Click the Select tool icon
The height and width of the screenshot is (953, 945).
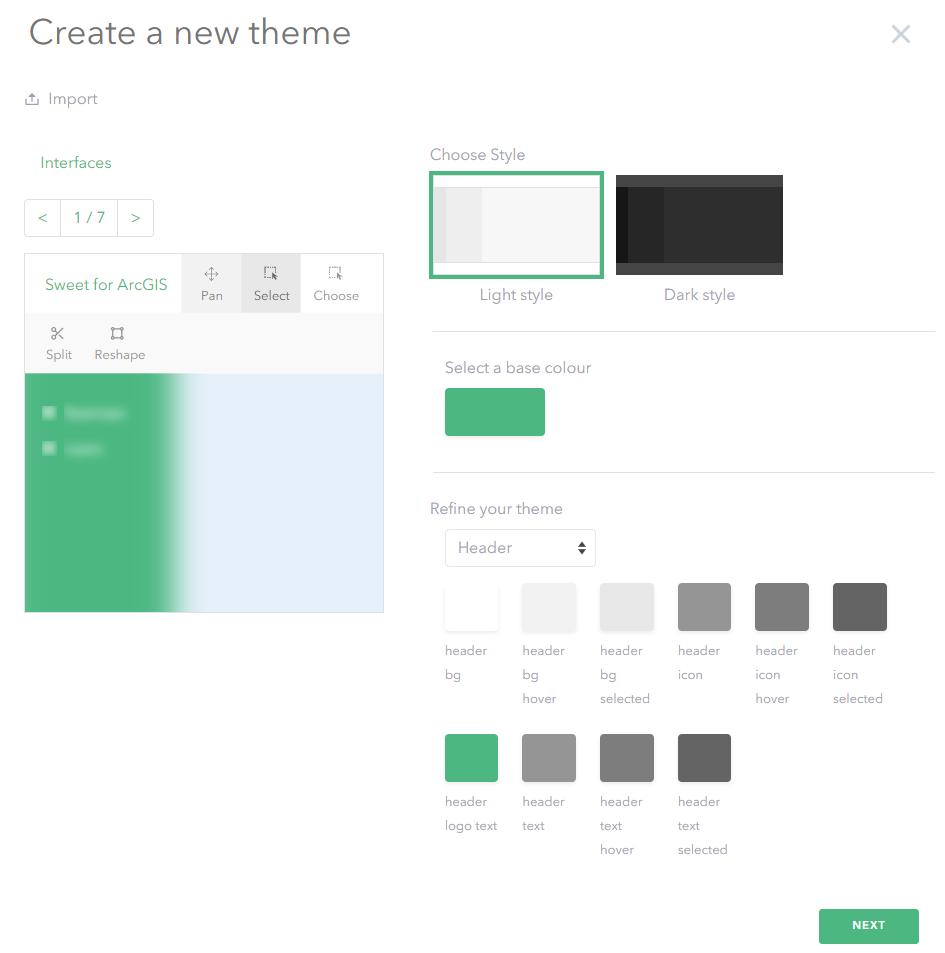coord(271,274)
